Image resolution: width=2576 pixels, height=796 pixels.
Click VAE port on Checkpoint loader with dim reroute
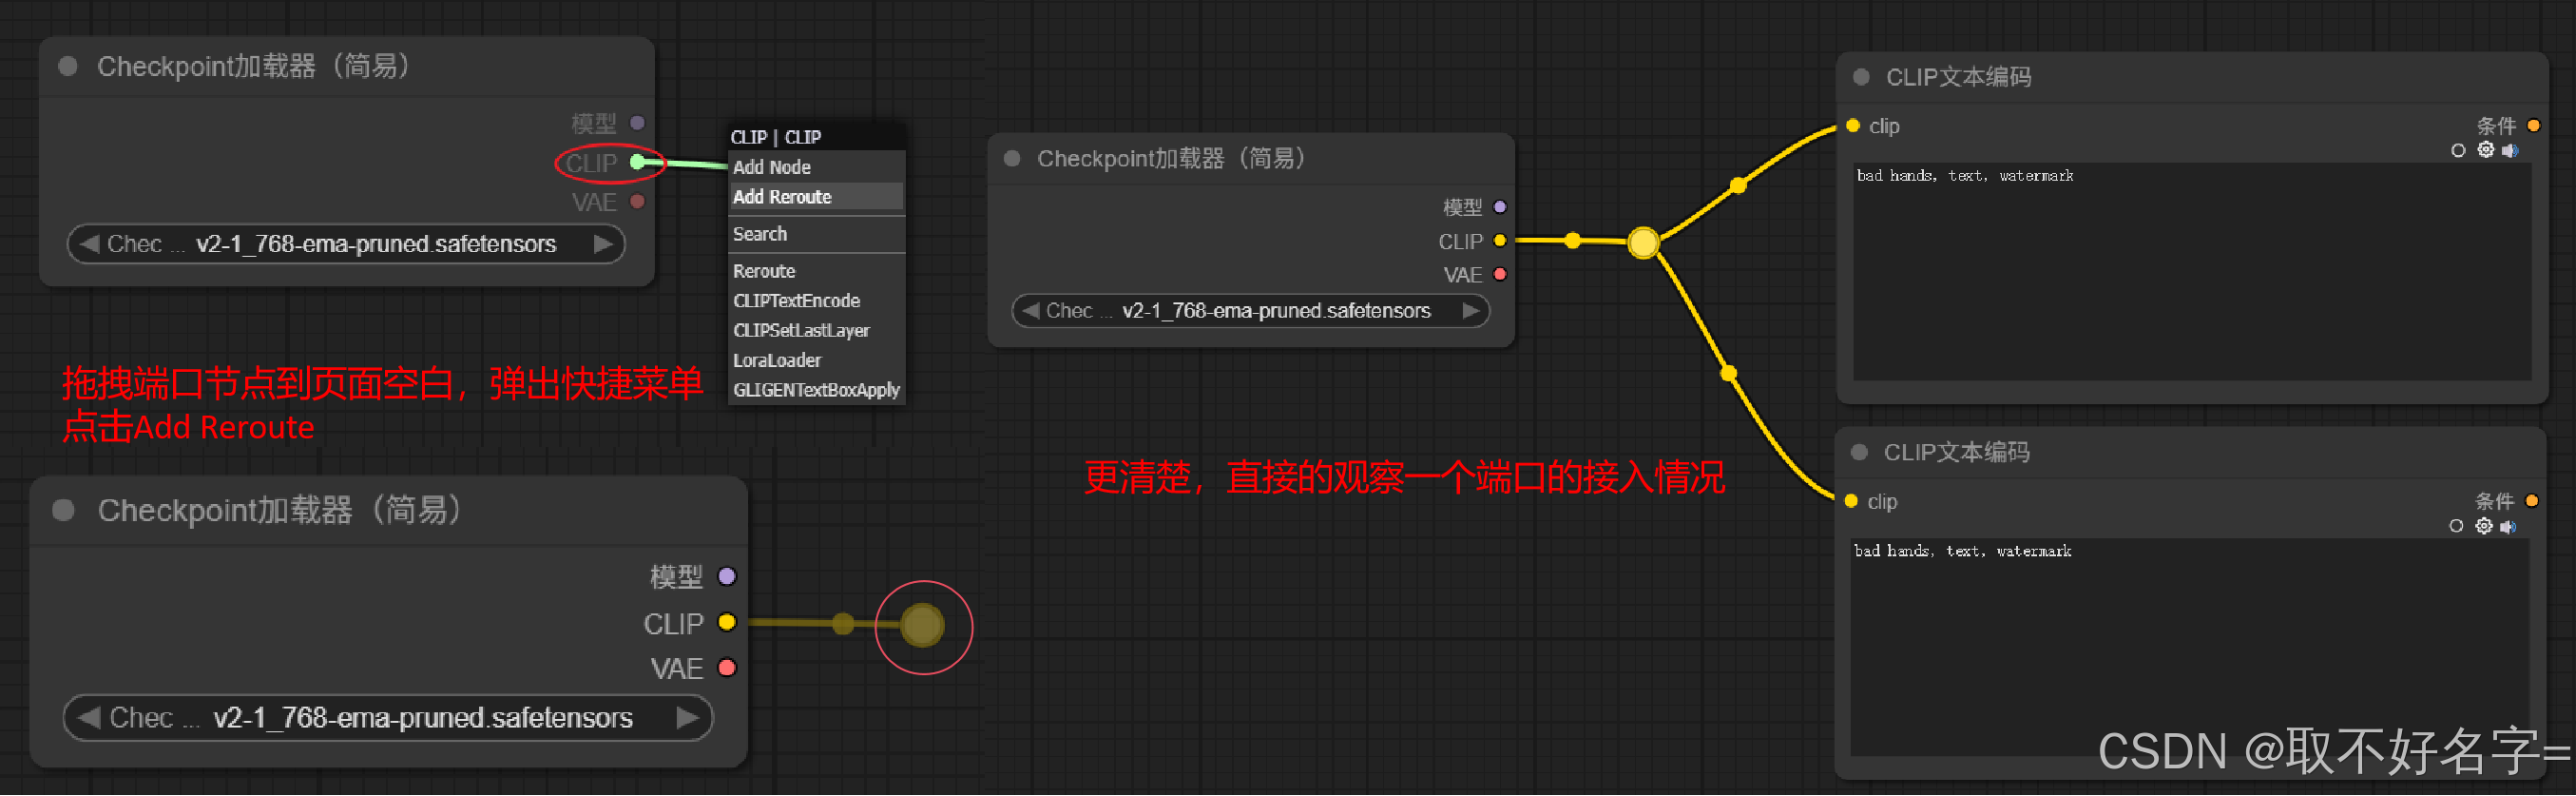click(x=727, y=668)
